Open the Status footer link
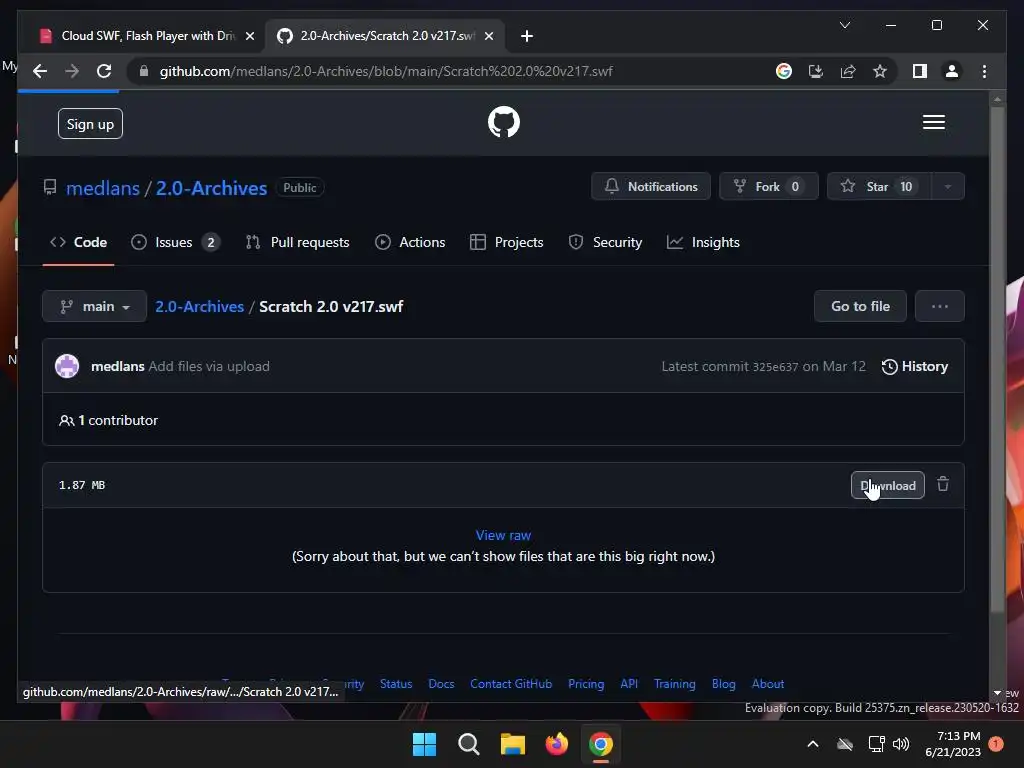Image resolution: width=1024 pixels, height=768 pixels. (x=396, y=684)
